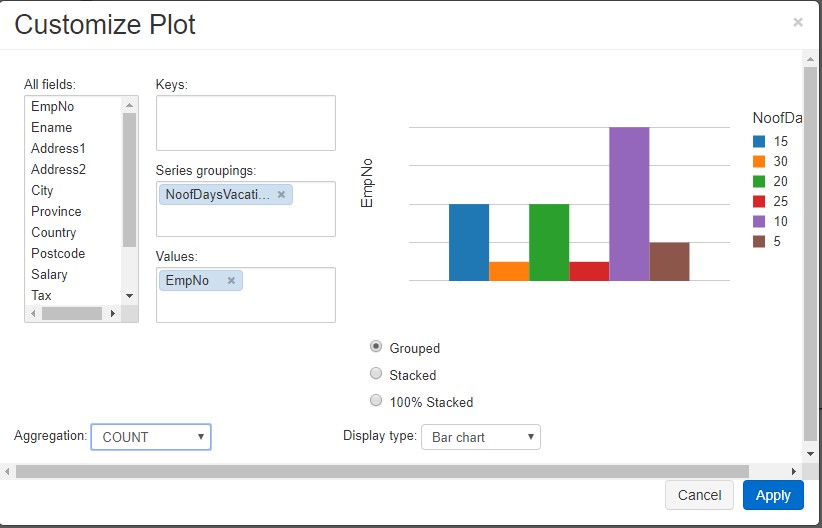Click the dialog's bottom scrollbar right arrow
This screenshot has height=528, width=822.
tap(795, 471)
